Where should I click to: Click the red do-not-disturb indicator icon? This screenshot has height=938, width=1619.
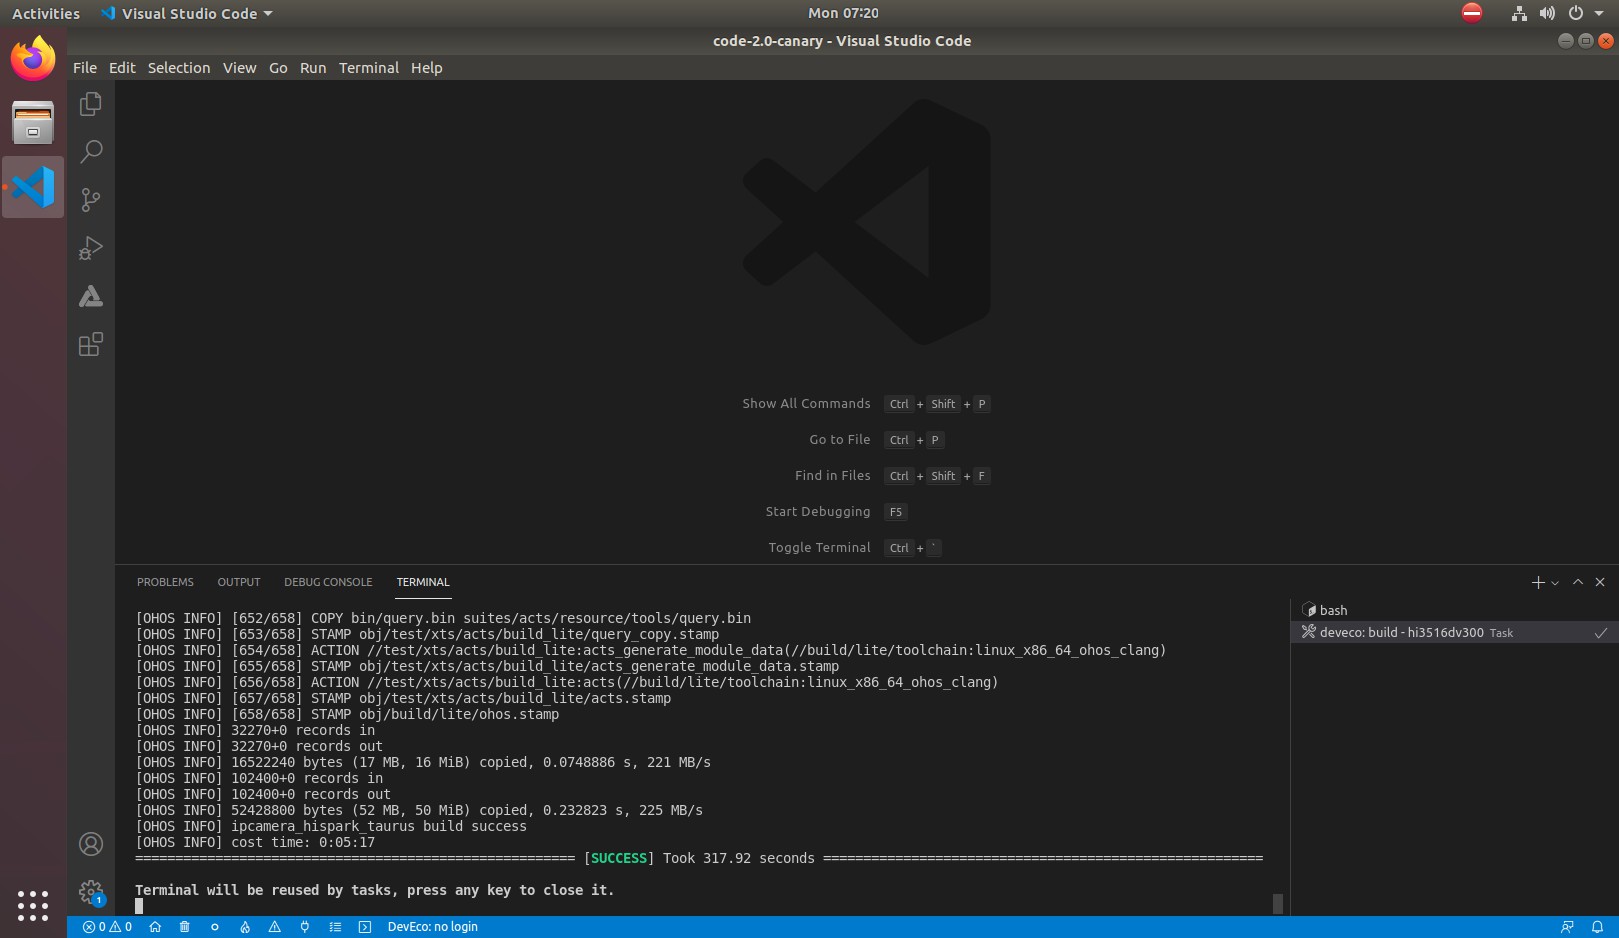(1472, 12)
